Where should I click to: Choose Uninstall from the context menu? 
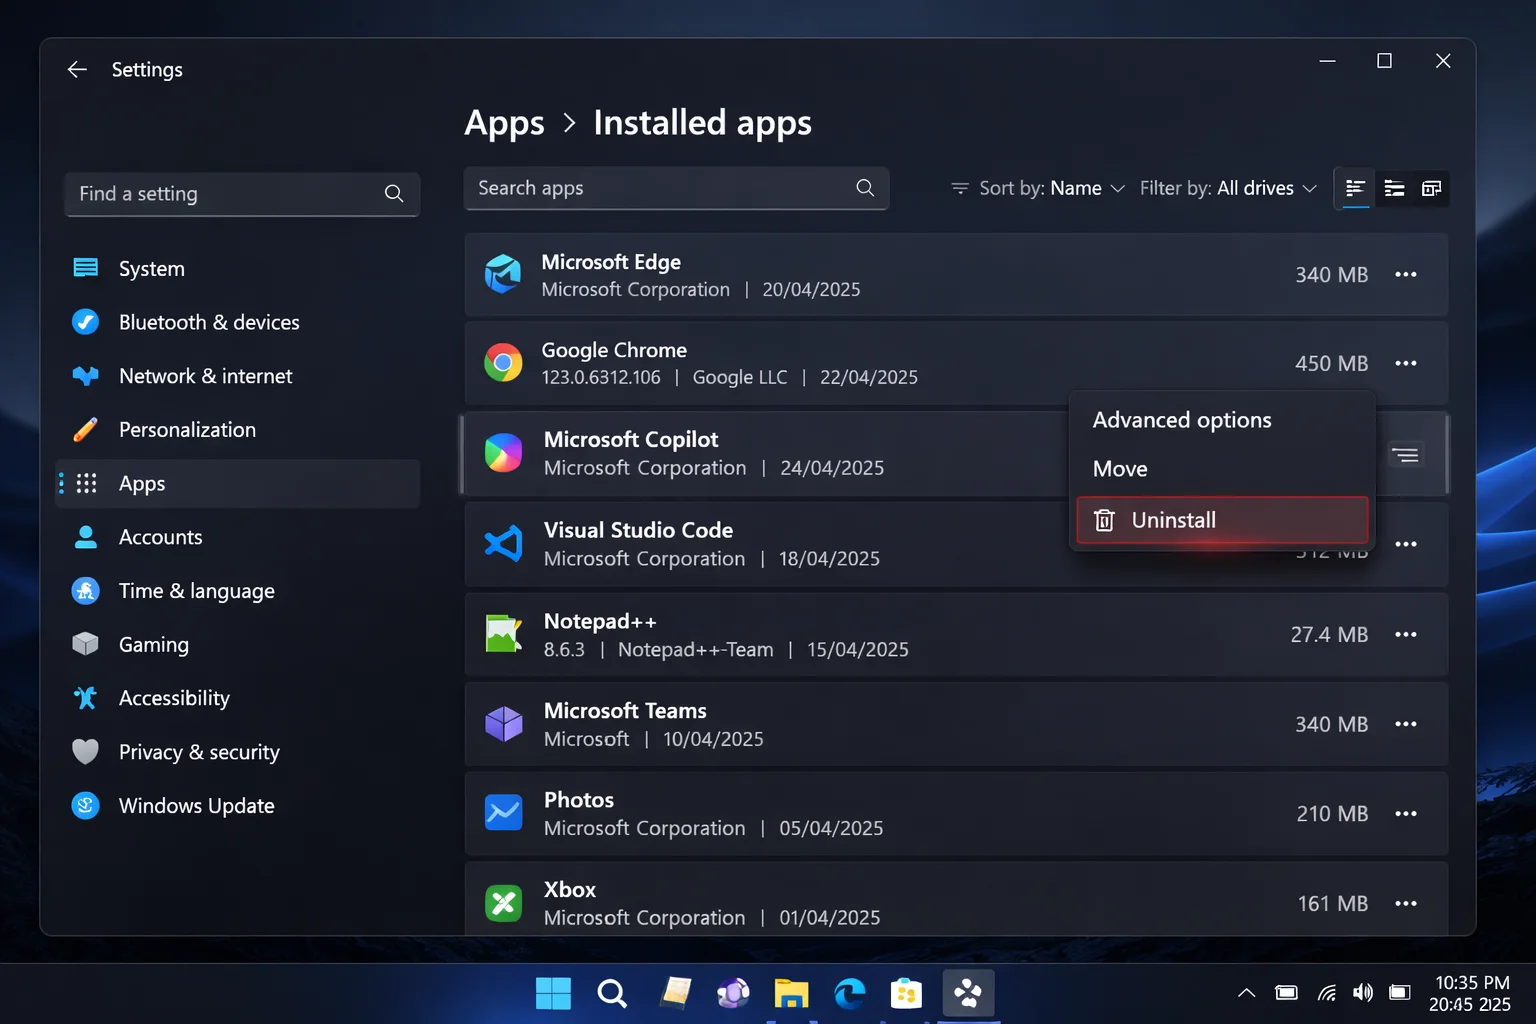pyautogui.click(x=1173, y=519)
